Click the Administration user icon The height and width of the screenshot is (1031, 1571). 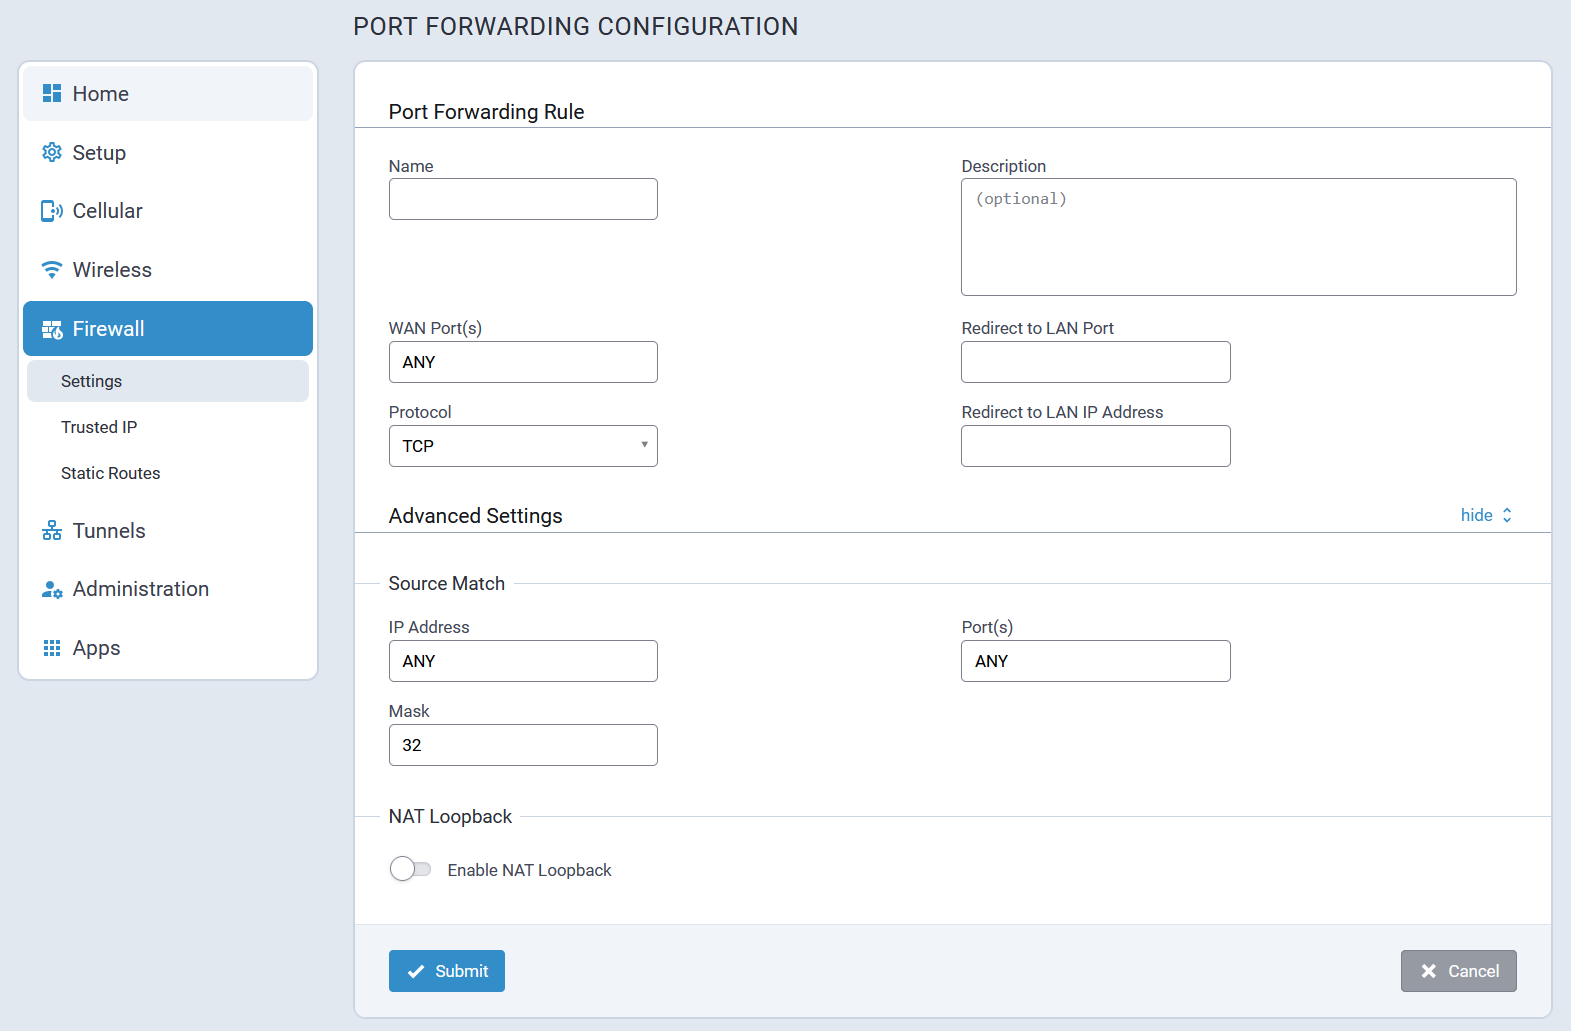point(52,589)
